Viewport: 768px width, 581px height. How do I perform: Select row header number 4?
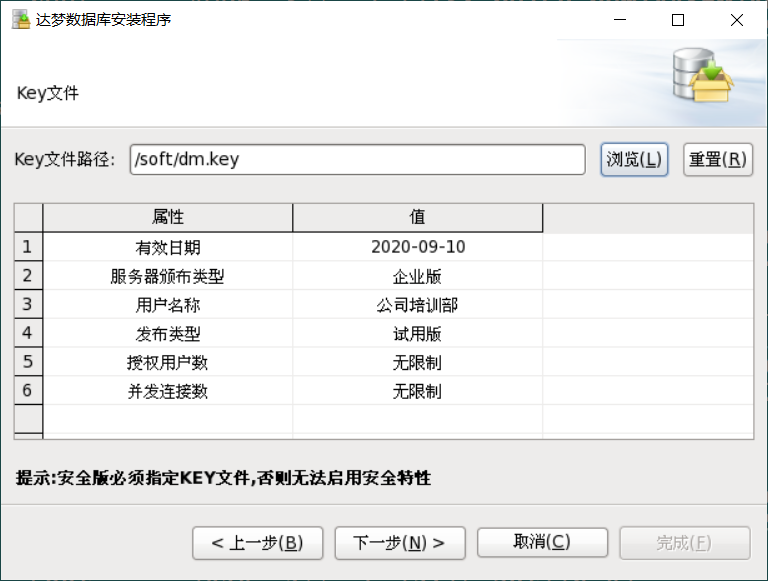click(x=28, y=333)
